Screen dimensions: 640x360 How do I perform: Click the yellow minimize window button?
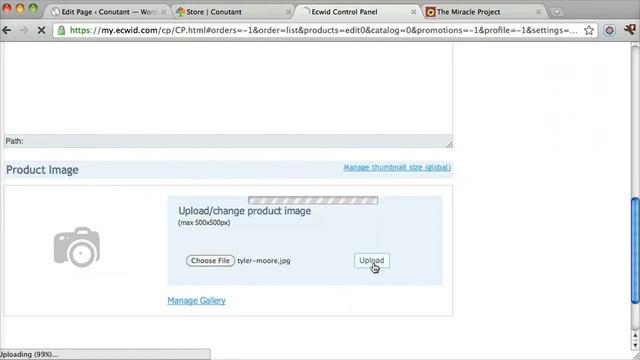coord(20,8)
